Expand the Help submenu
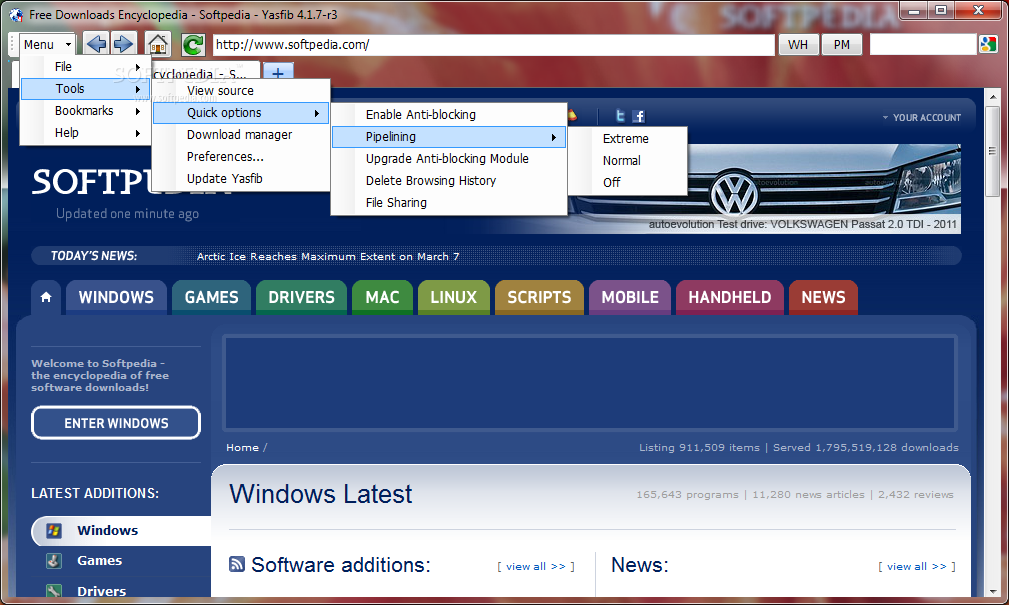 [86, 133]
